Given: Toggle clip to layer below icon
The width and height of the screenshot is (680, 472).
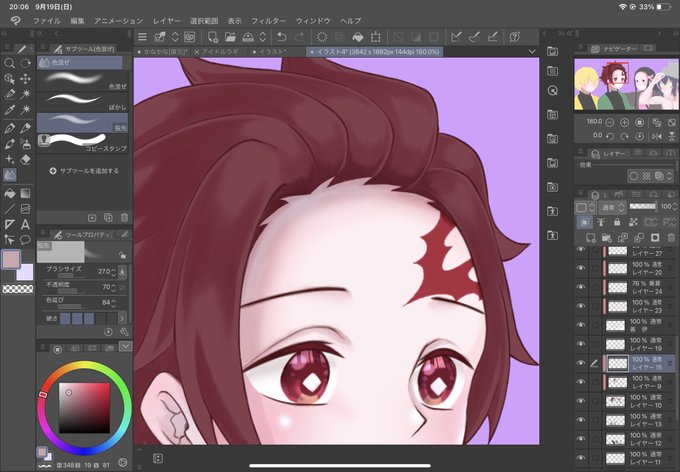Looking at the screenshot, I should [585, 222].
